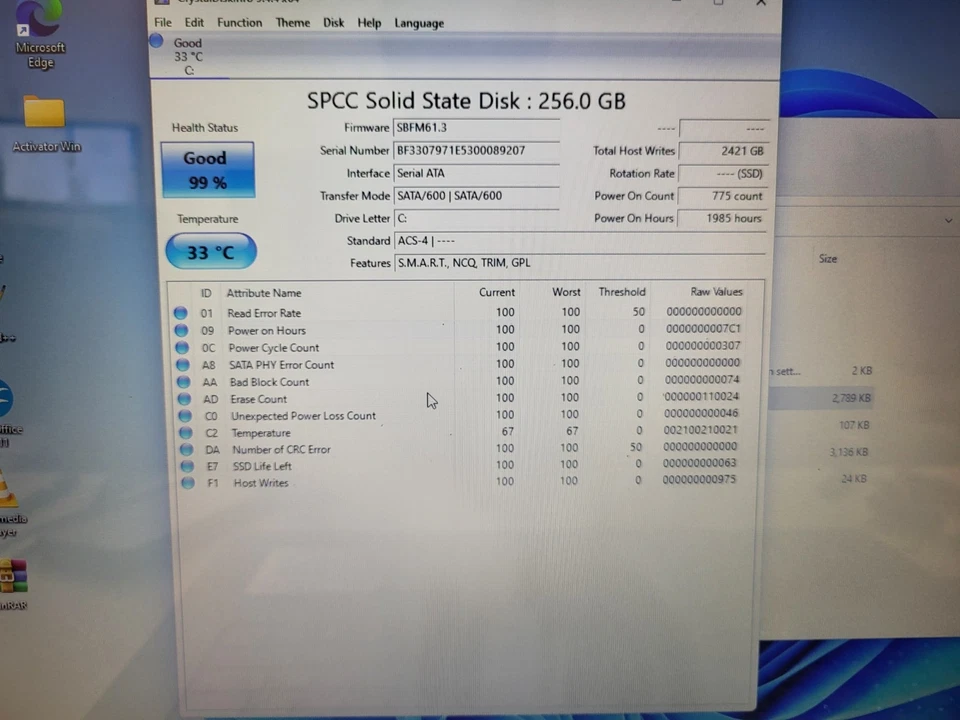
Task: Click the status dot for SATA PHY Error Count
Action: coord(182,365)
